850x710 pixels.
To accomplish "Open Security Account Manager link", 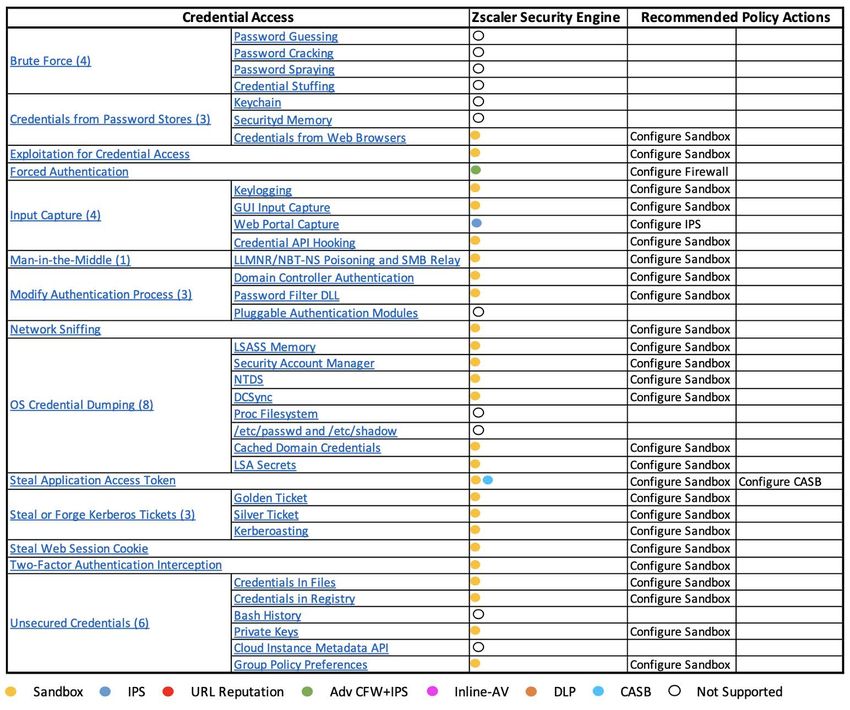I will (x=304, y=363).
